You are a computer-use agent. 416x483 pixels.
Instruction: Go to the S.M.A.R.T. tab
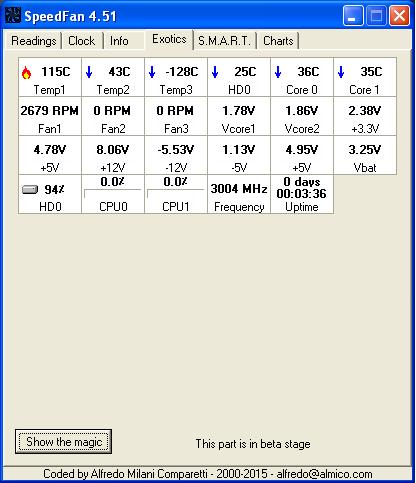[x=224, y=41]
